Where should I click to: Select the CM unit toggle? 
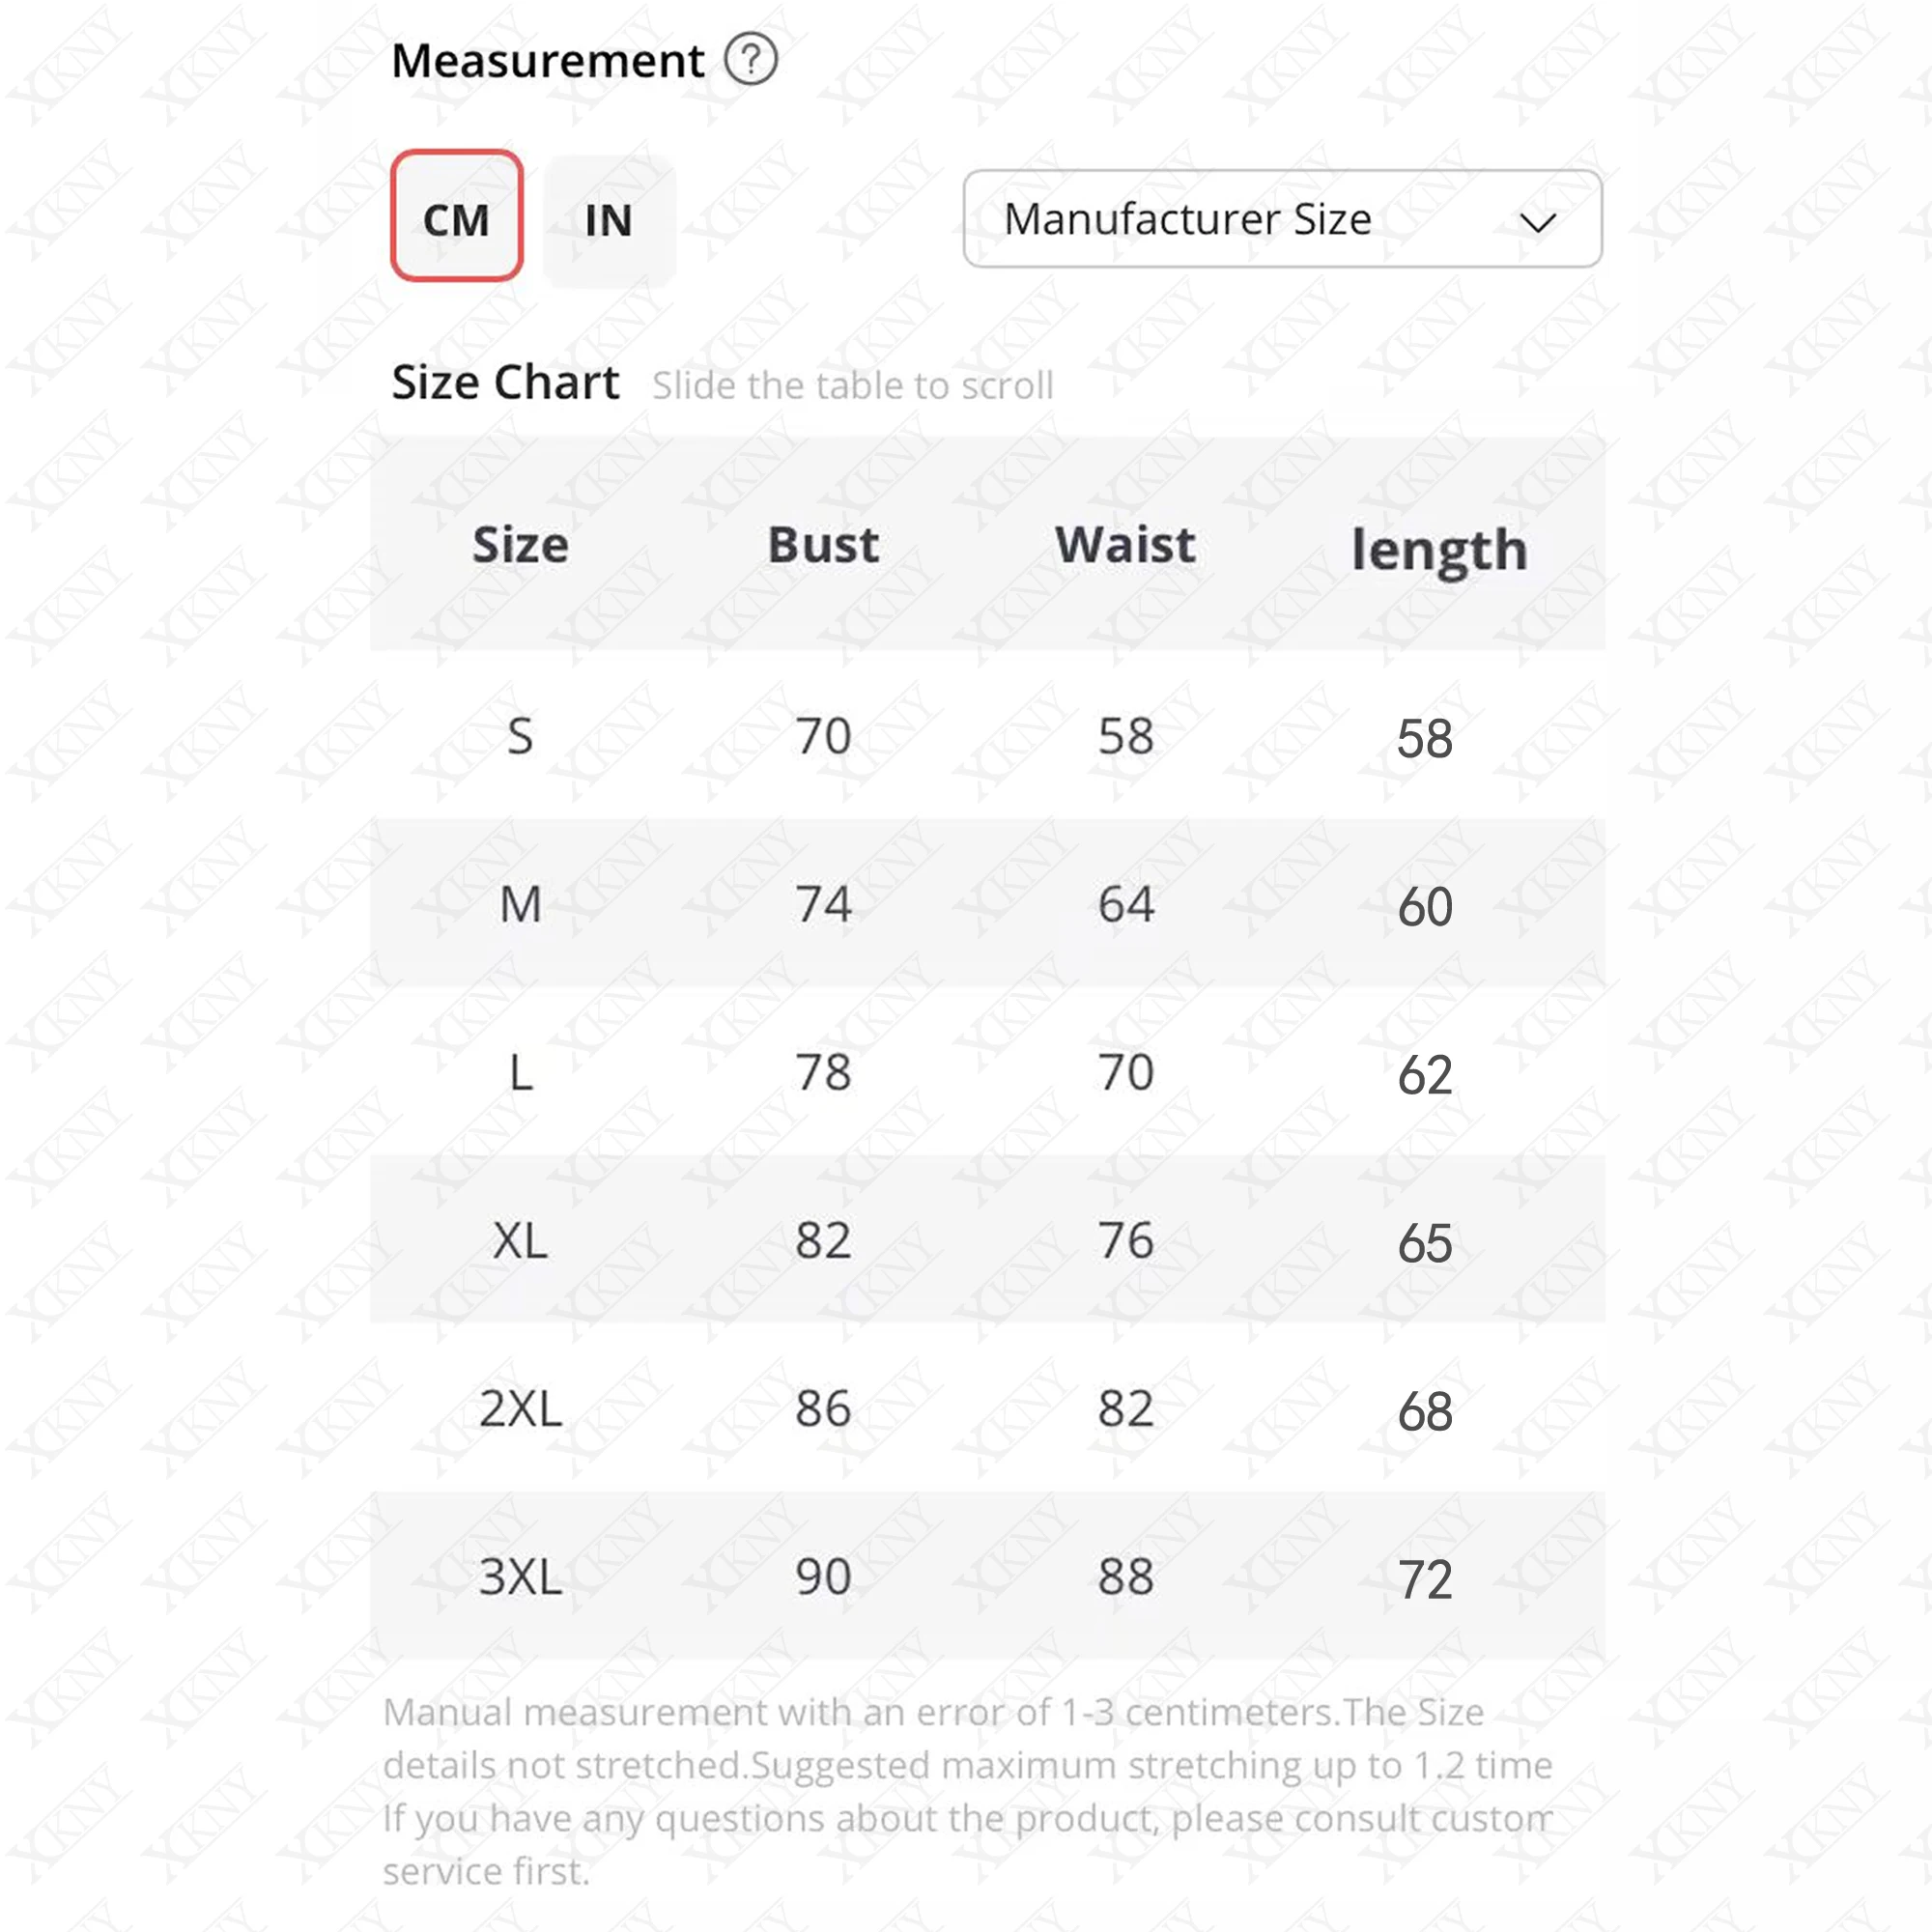click(x=457, y=216)
